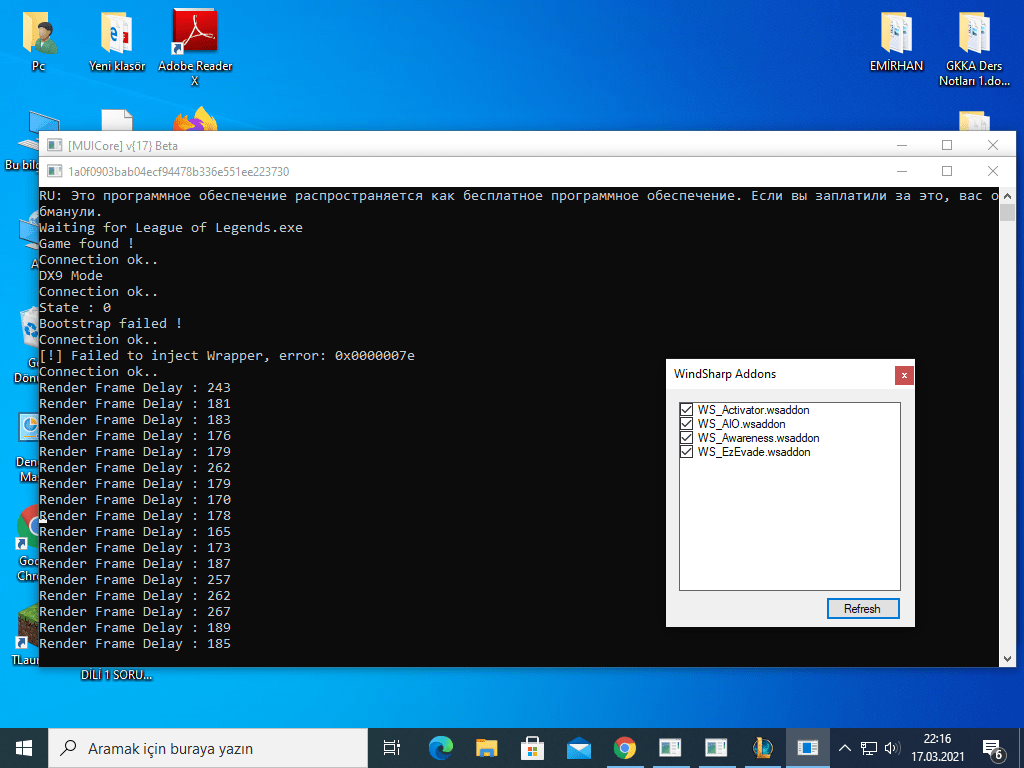The image size is (1024, 768).
Task: Show hidden system tray icons
Action: 844,748
